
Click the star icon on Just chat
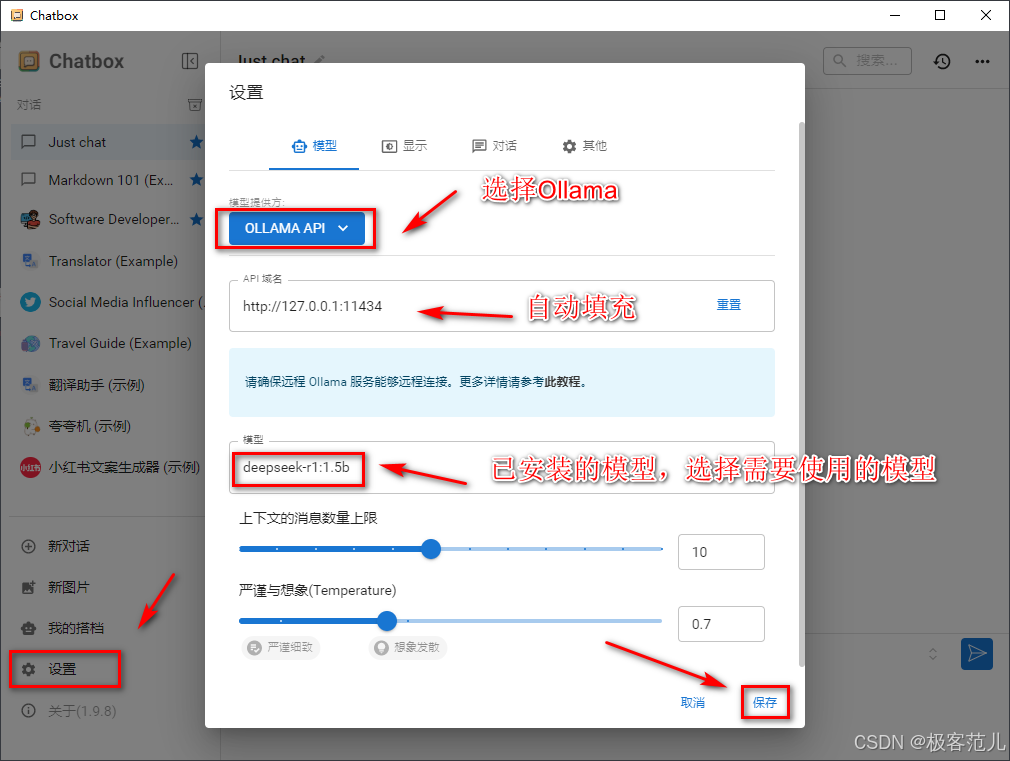(196, 142)
